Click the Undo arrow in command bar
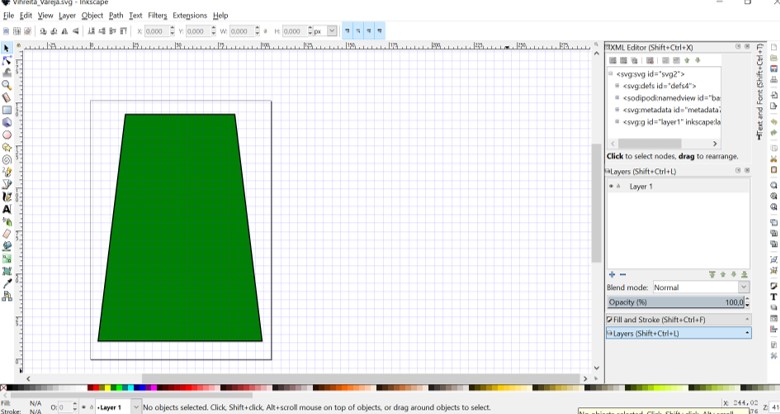The height and width of the screenshot is (414, 780). tap(774, 122)
